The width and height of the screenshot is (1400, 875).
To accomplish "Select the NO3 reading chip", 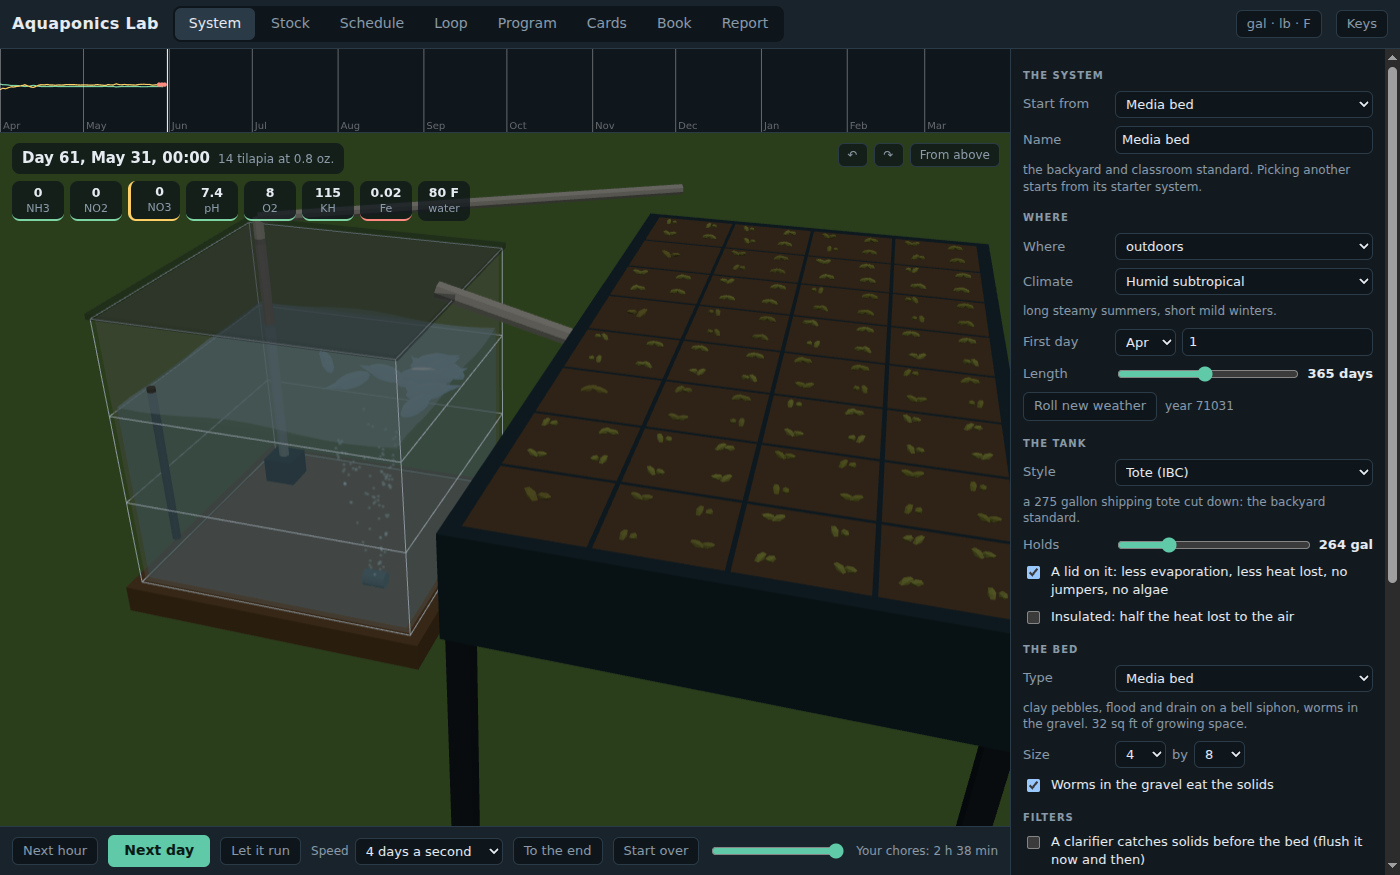I will (154, 200).
